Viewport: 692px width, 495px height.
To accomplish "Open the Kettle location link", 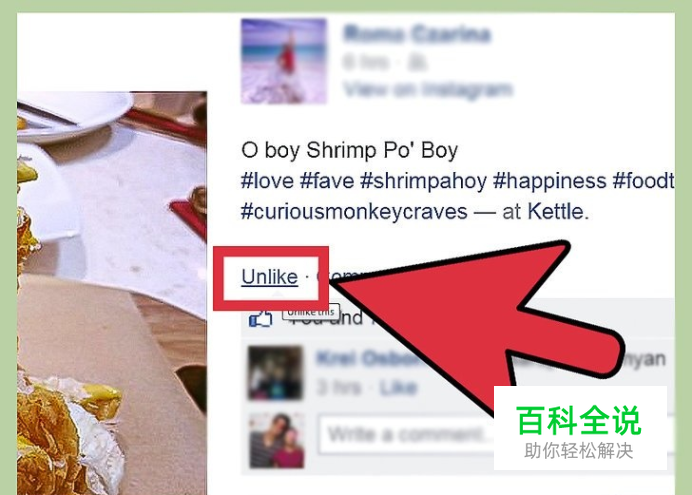I will [556, 211].
